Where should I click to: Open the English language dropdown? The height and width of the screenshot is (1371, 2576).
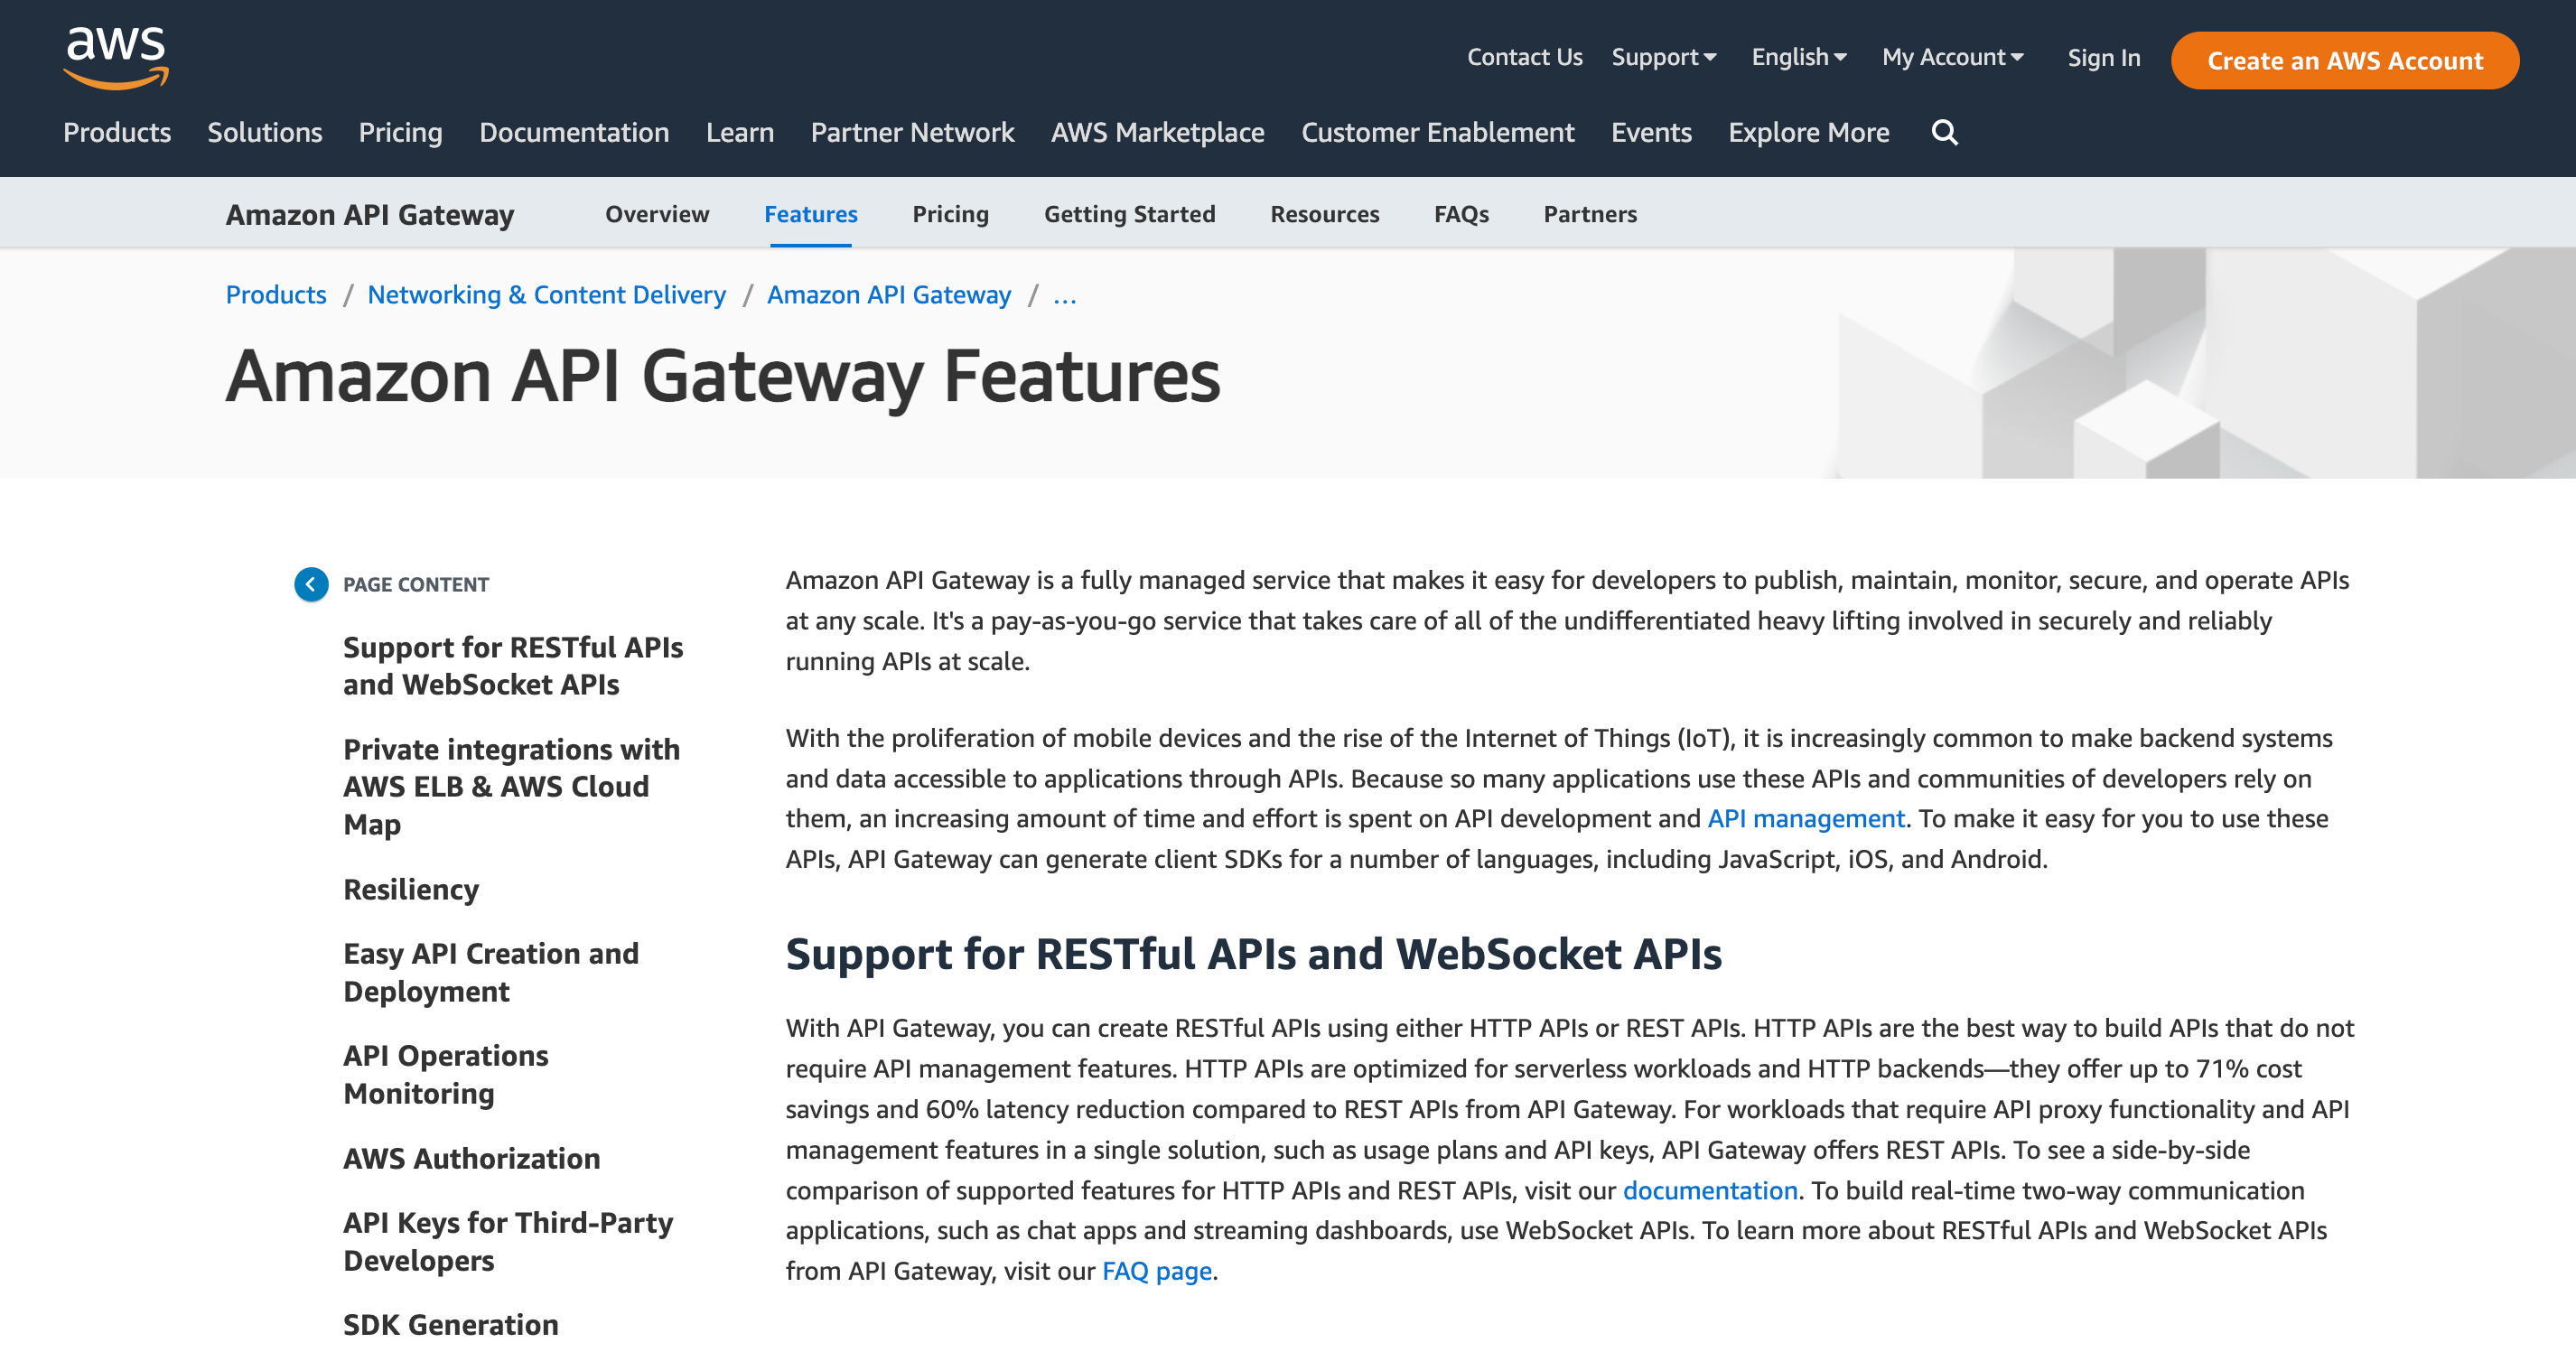(x=1799, y=56)
